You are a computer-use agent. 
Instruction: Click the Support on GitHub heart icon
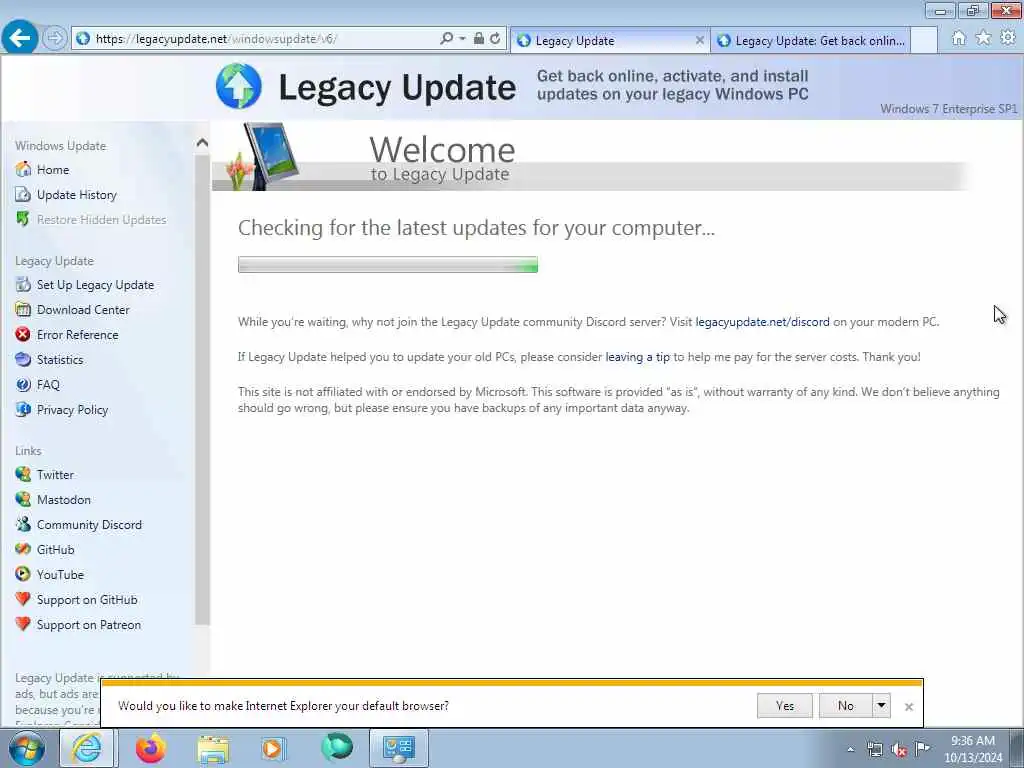(x=23, y=600)
